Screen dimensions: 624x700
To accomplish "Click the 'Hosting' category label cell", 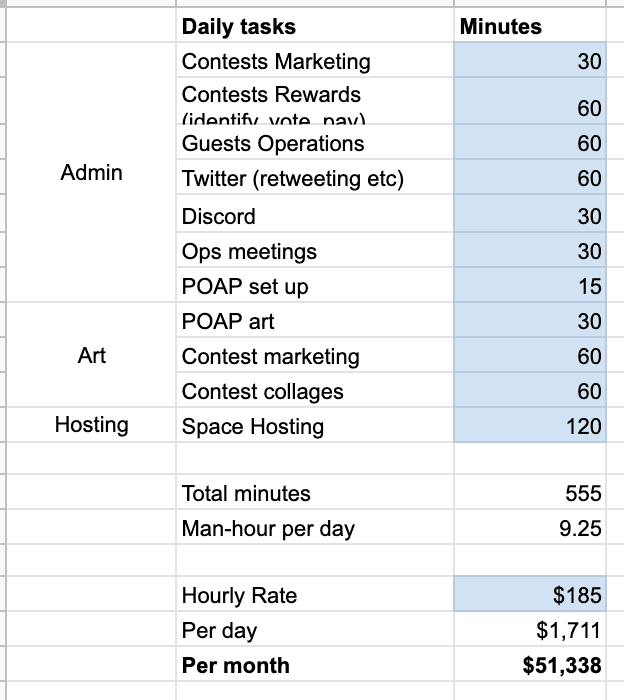I will 91,425.
